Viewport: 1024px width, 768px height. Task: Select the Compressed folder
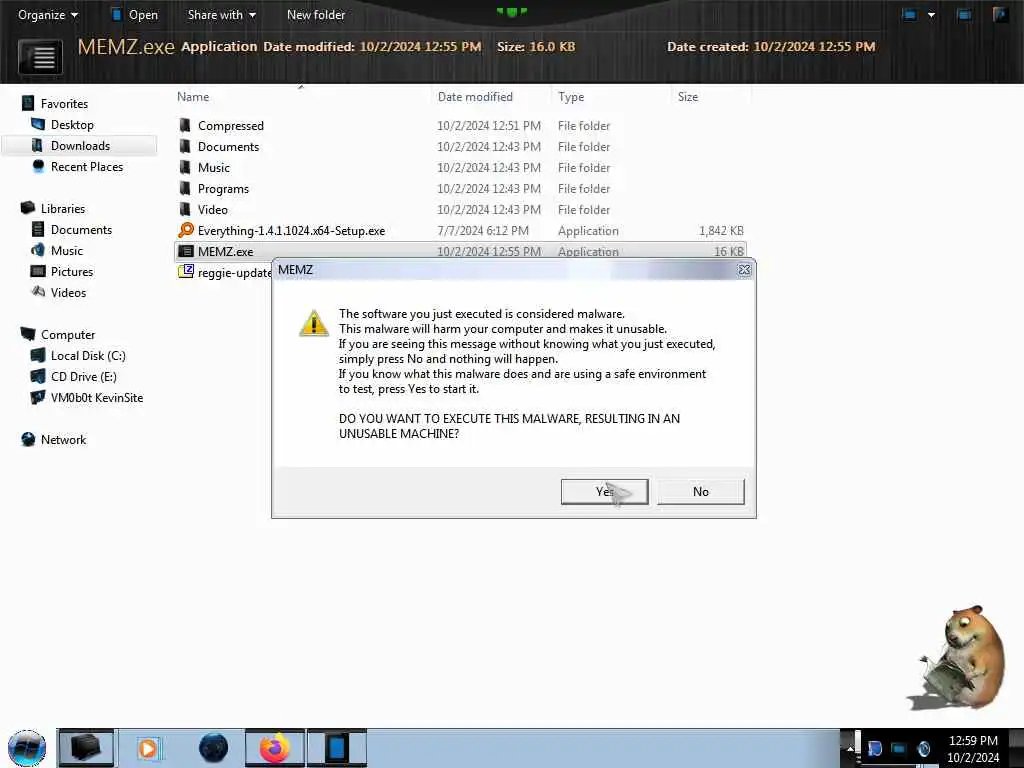[x=231, y=125]
